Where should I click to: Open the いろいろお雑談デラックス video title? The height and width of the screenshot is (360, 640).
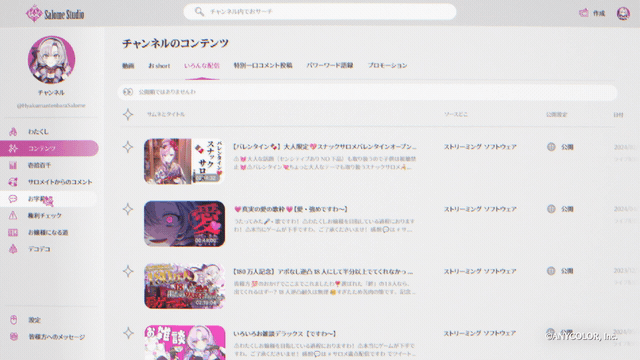pyautogui.click(x=285, y=333)
